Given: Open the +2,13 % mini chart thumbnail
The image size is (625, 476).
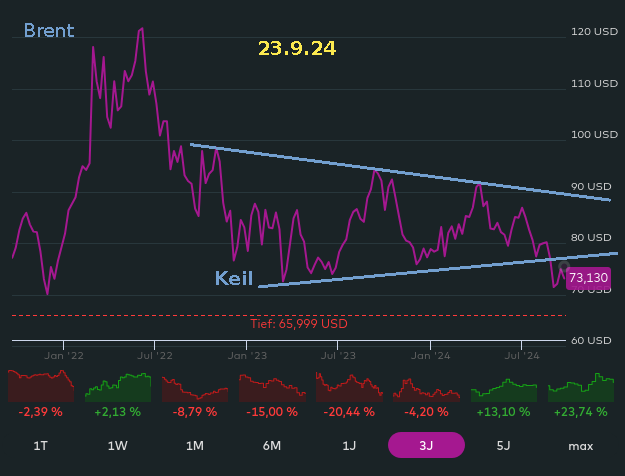Looking at the screenshot, I should click(x=118, y=387).
